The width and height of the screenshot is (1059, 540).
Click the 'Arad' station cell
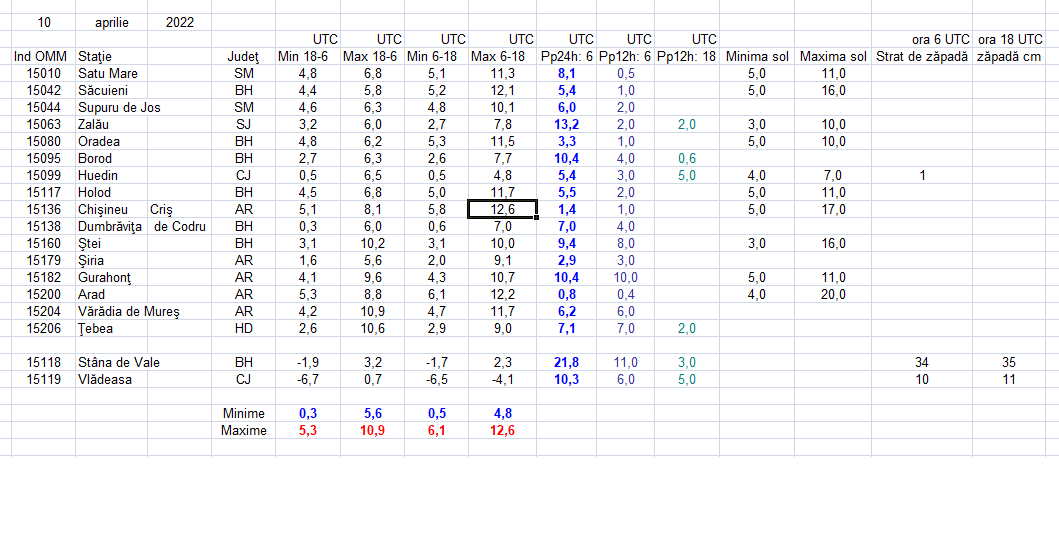pyautogui.click(x=112, y=295)
